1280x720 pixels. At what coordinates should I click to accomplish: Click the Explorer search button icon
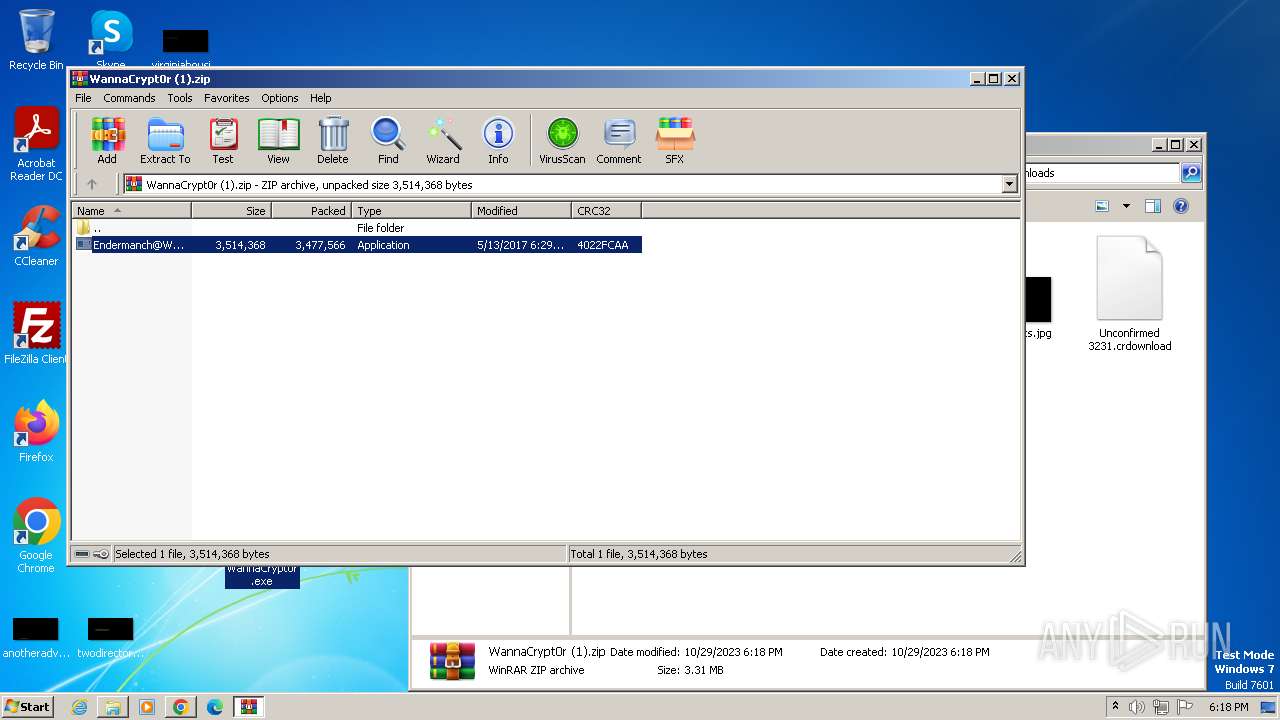(x=1191, y=173)
